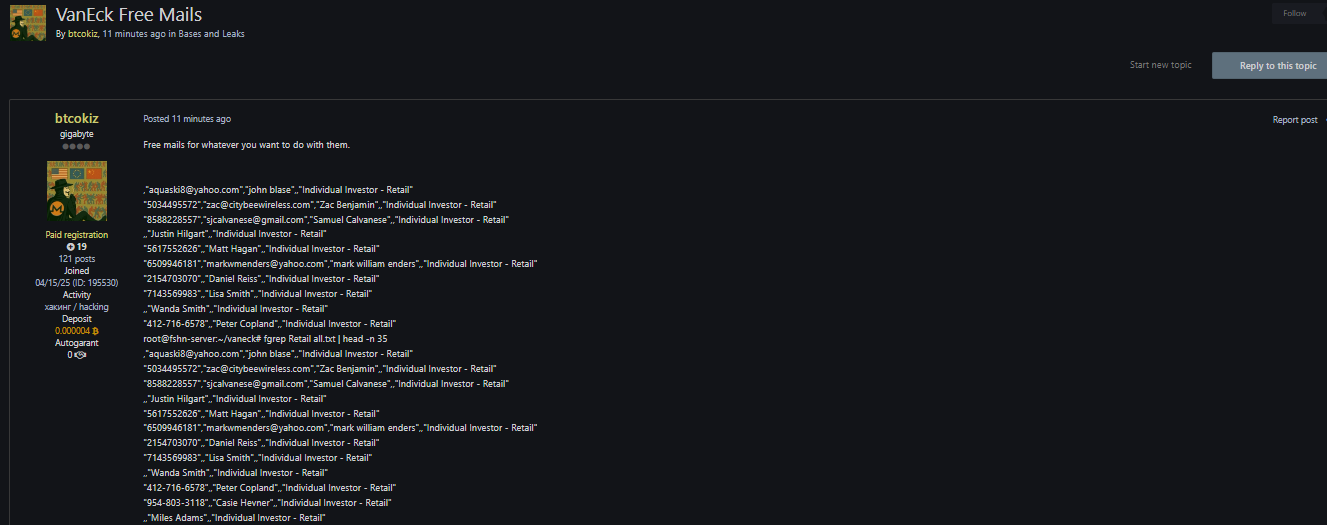Click the large btcokiz profile avatar
The width and height of the screenshot is (1327, 525).
pos(76,191)
